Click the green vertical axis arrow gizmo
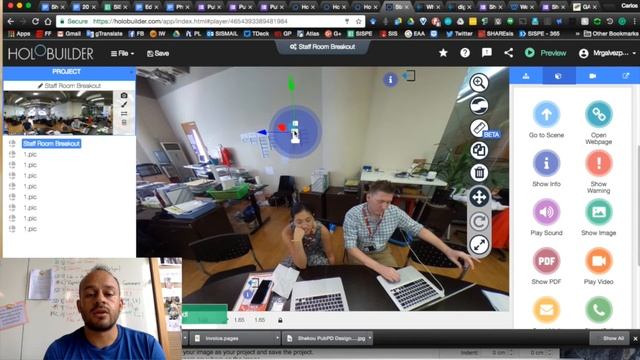The width and height of the screenshot is (640, 360). coord(291,85)
